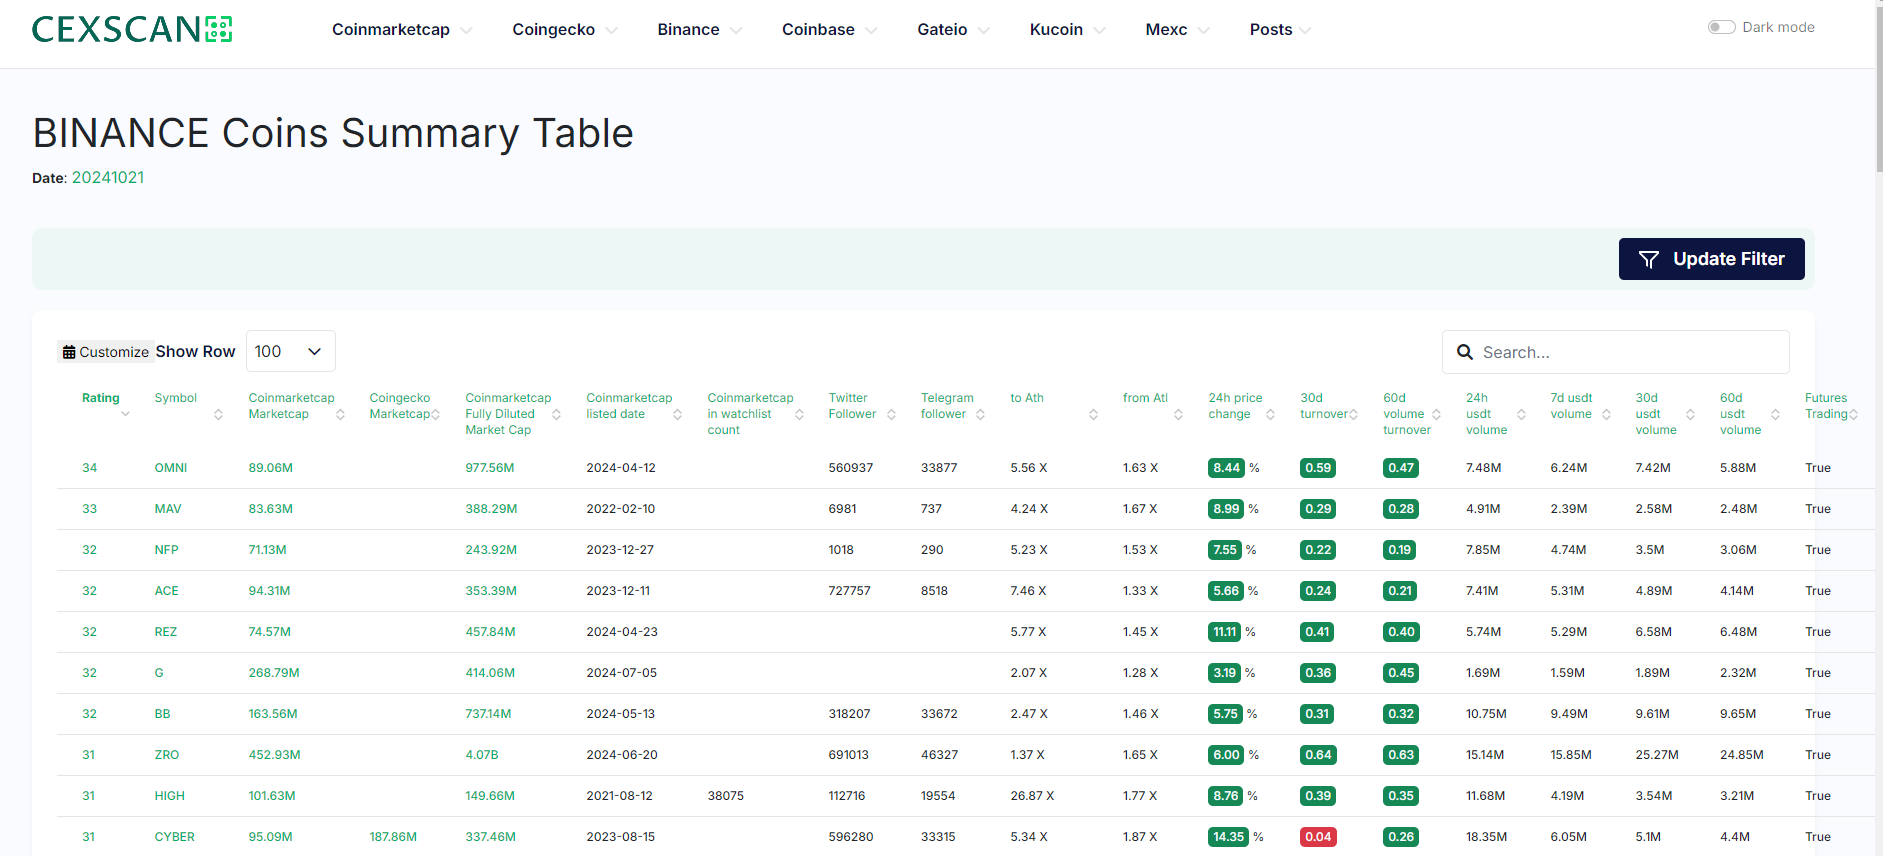
Task: Click the Binance menu chevron
Action: pos(736,31)
